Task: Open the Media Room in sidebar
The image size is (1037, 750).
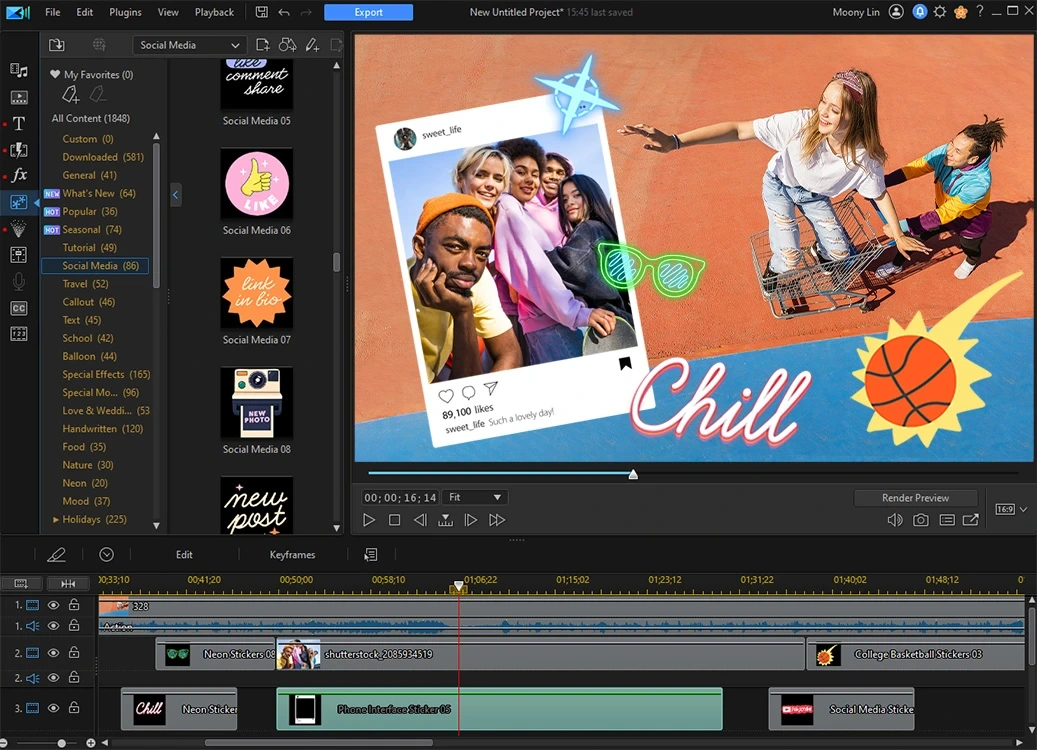Action: pyautogui.click(x=18, y=70)
